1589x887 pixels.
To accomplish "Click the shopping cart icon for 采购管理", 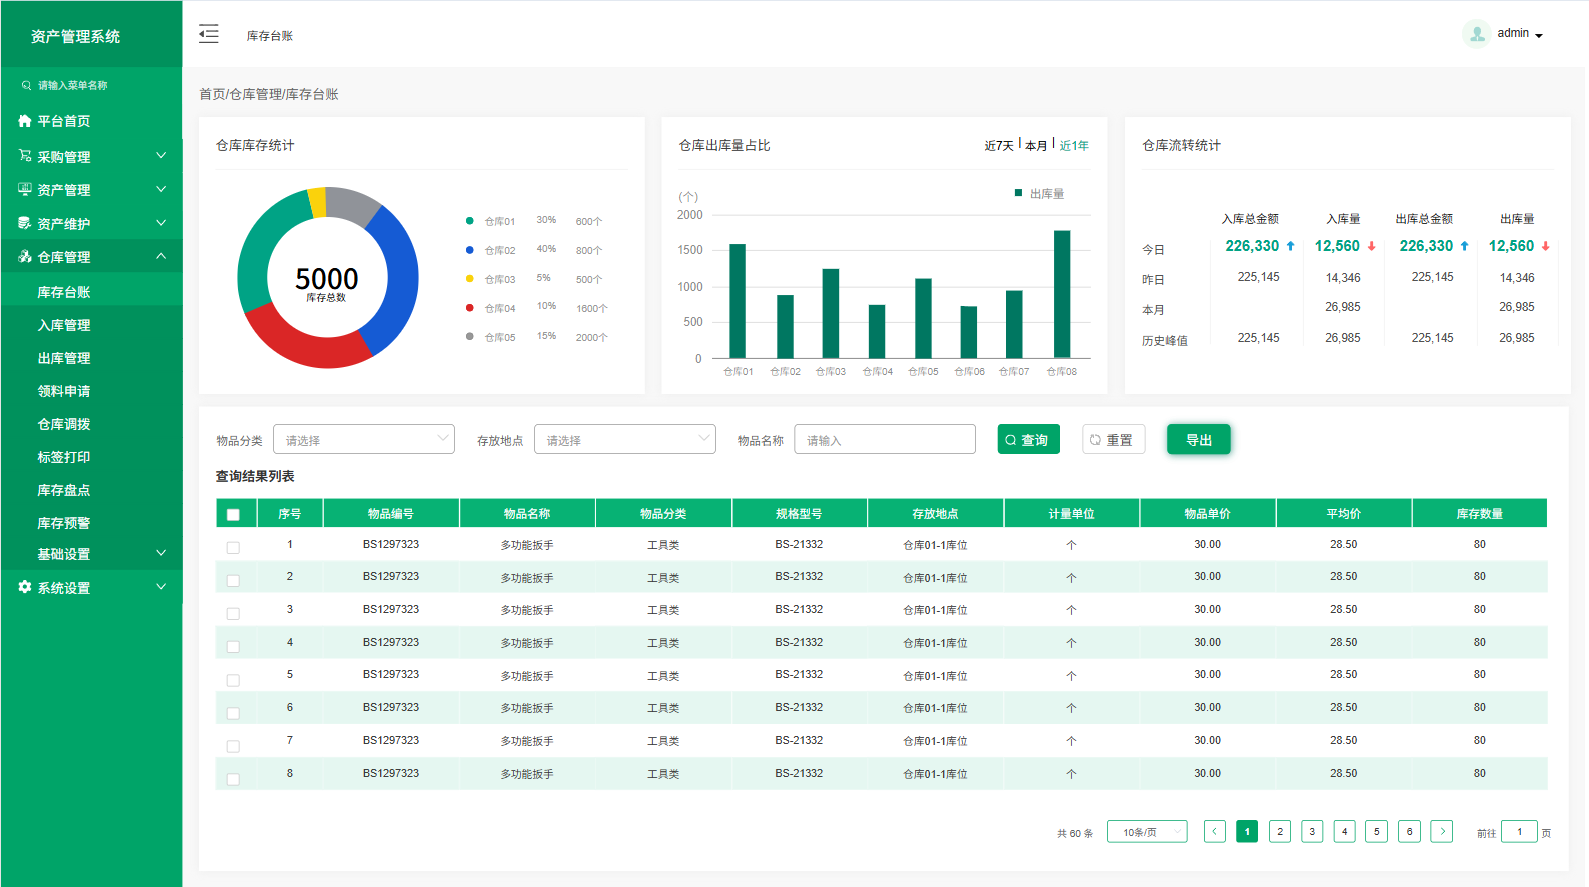I will pos(25,156).
